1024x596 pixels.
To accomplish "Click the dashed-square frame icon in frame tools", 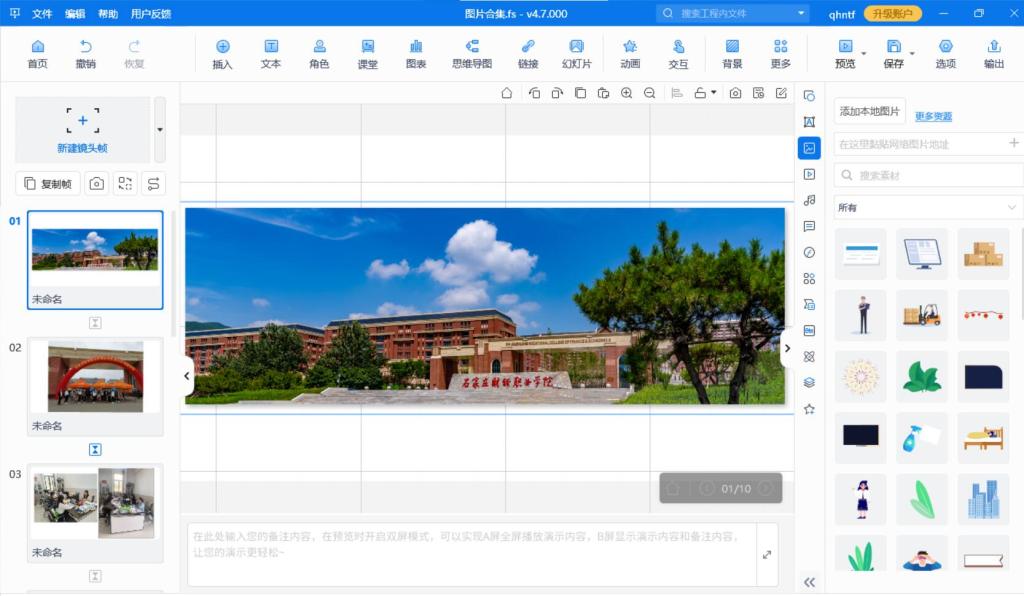I will click(x=125, y=184).
